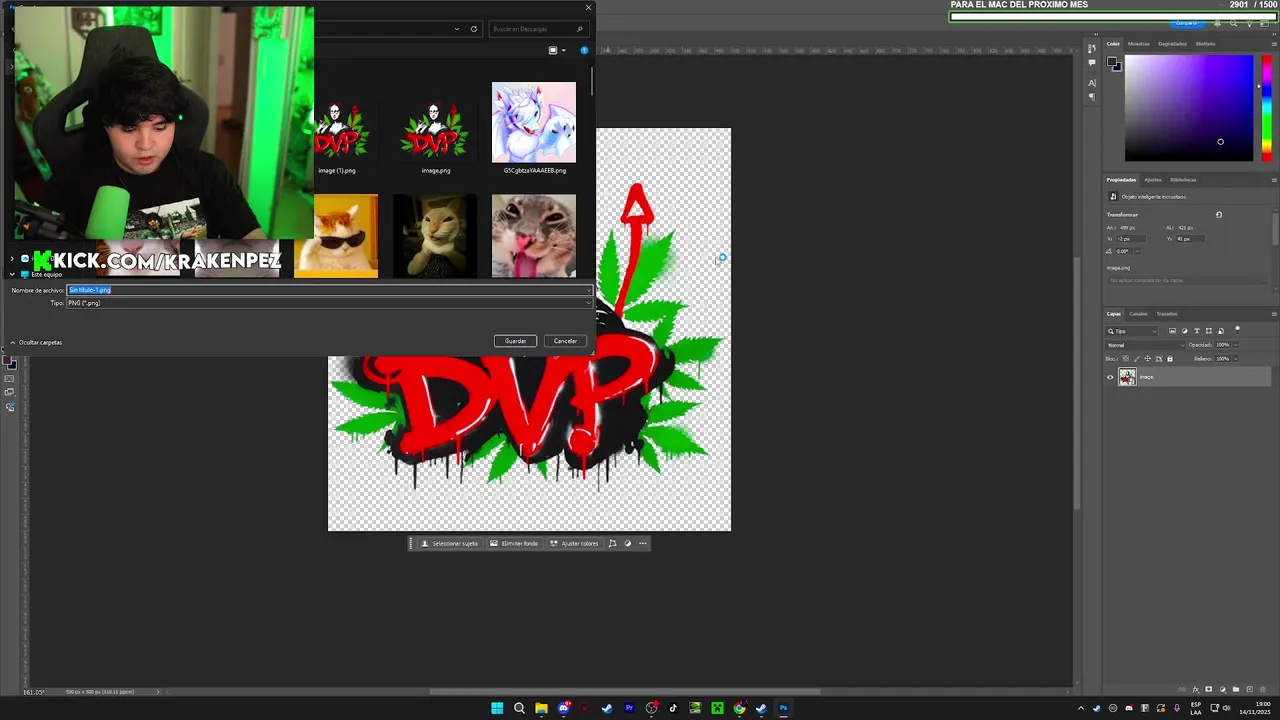Viewport: 1280px width, 720px height.
Task: Click the Buscar en Descargas search box
Action: point(538,29)
